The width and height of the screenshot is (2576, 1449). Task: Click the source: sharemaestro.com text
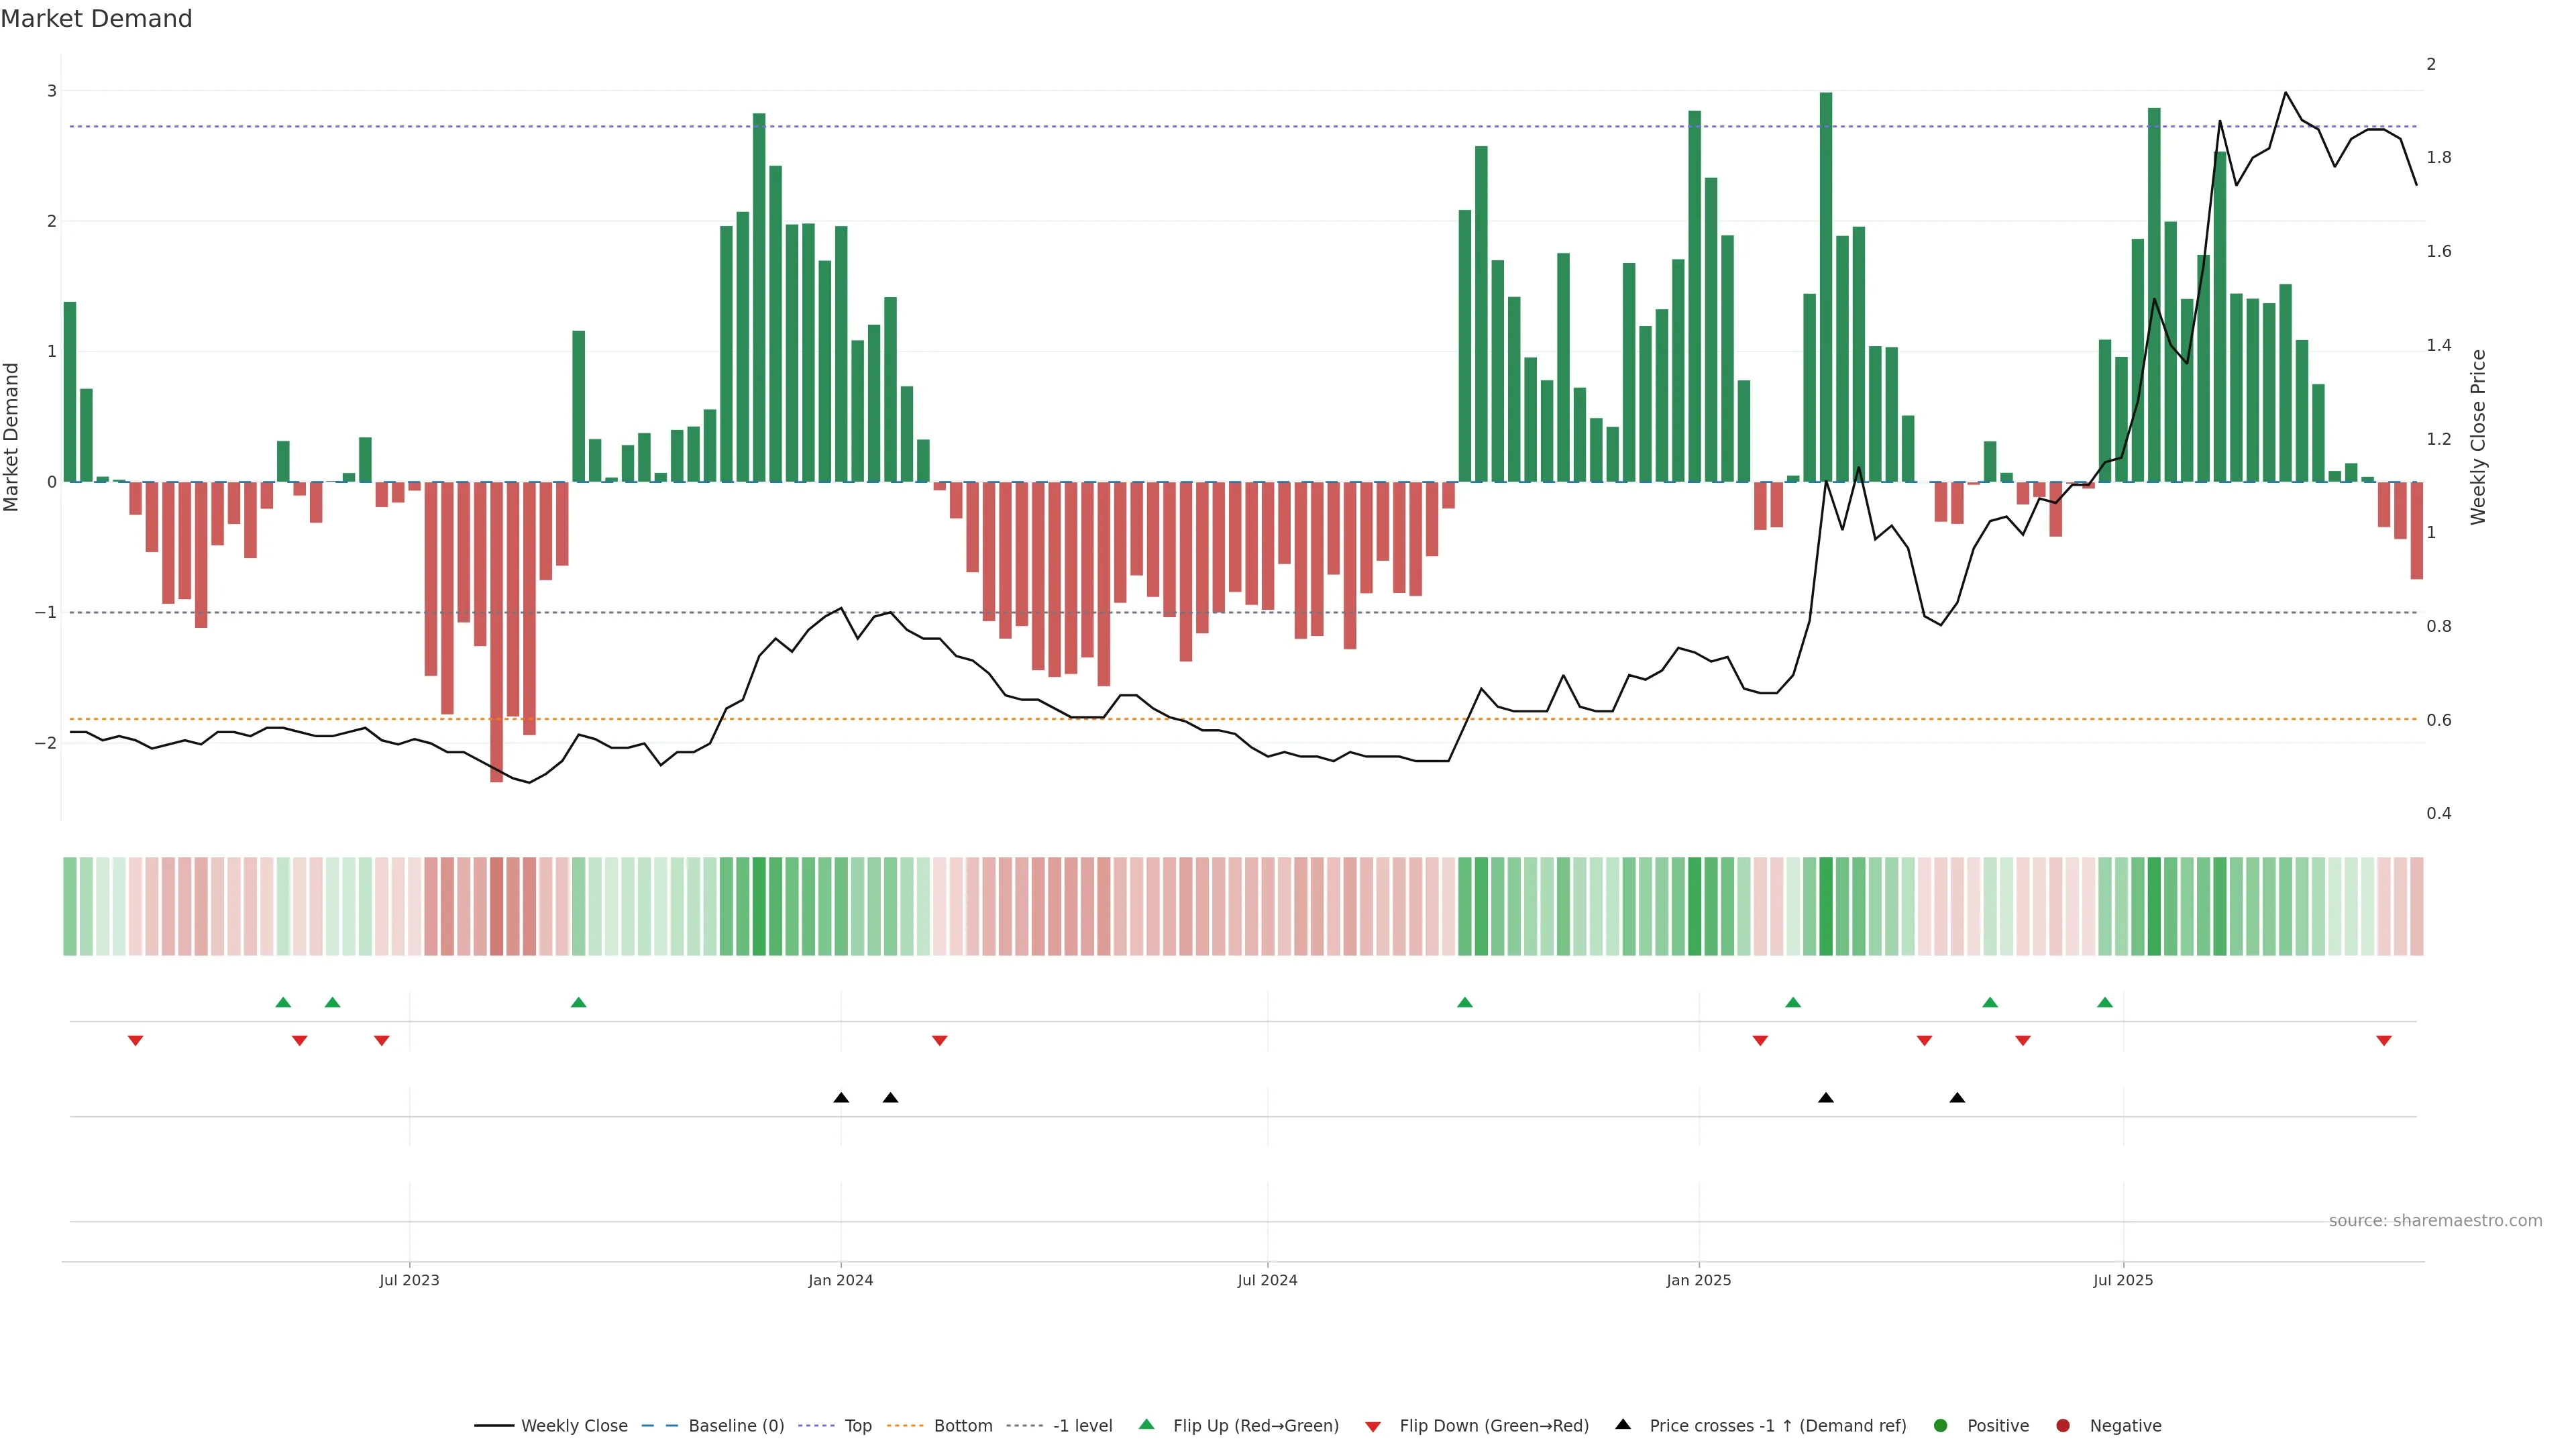2435,1221
